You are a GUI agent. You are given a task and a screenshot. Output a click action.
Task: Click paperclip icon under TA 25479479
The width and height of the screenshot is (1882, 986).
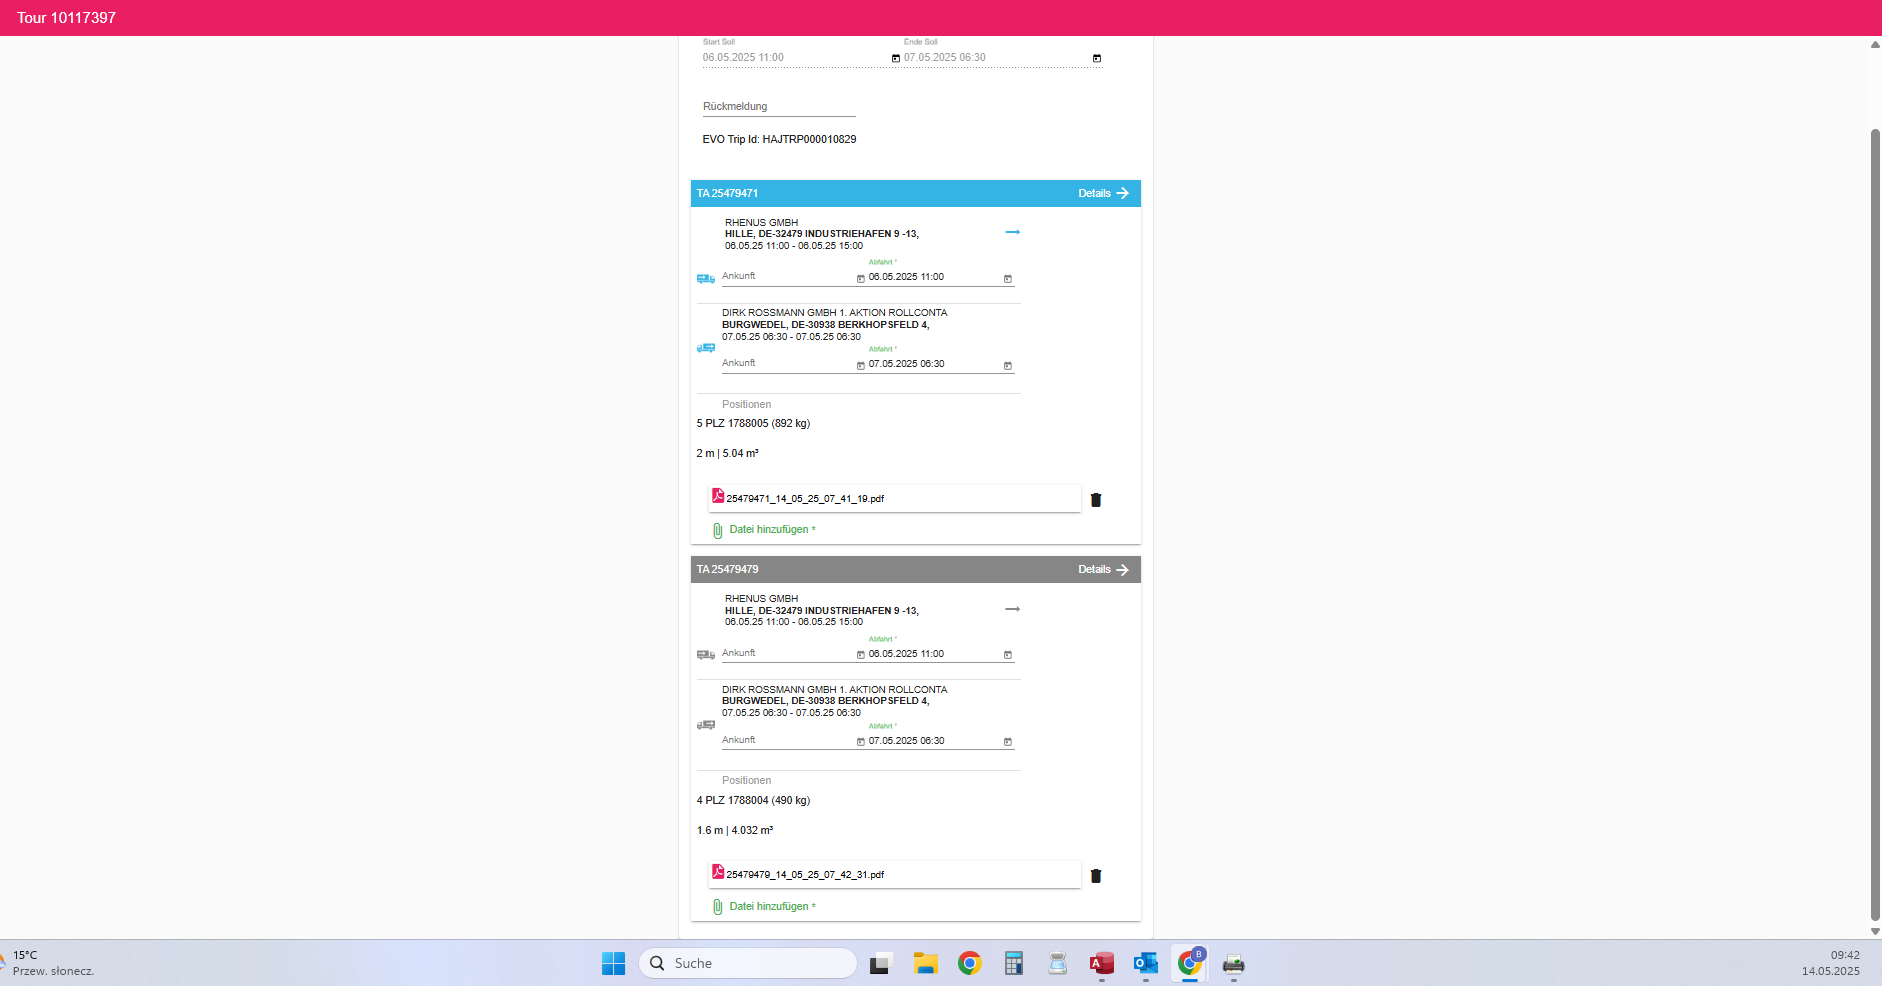[x=717, y=907]
